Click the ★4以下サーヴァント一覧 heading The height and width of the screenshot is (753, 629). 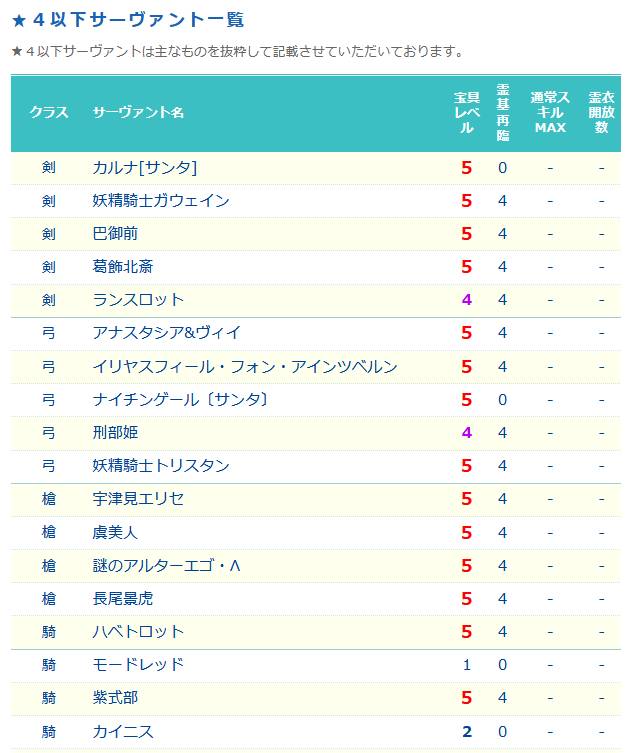pyautogui.click(x=128, y=20)
